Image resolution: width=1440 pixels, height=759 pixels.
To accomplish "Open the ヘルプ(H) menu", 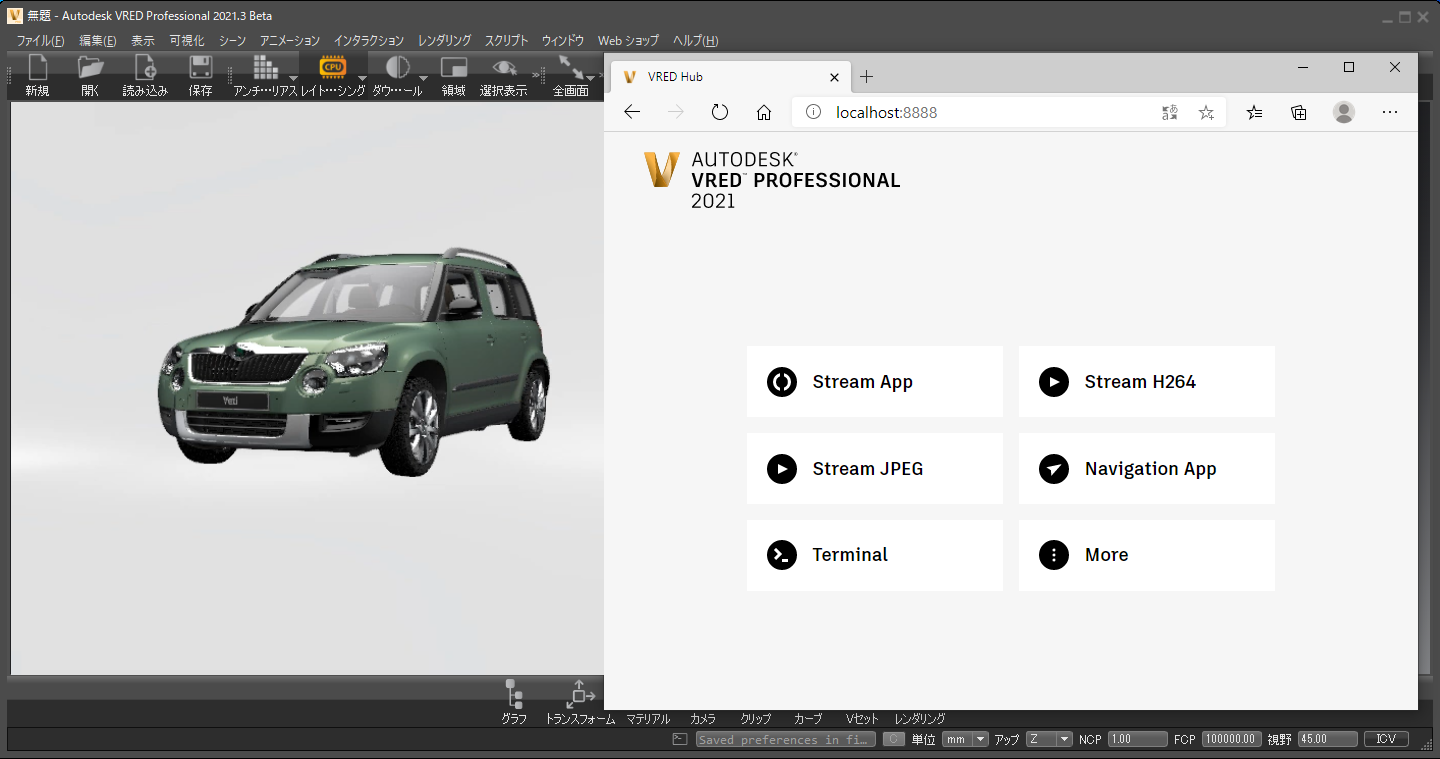I will pyautogui.click(x=695, y=41).
